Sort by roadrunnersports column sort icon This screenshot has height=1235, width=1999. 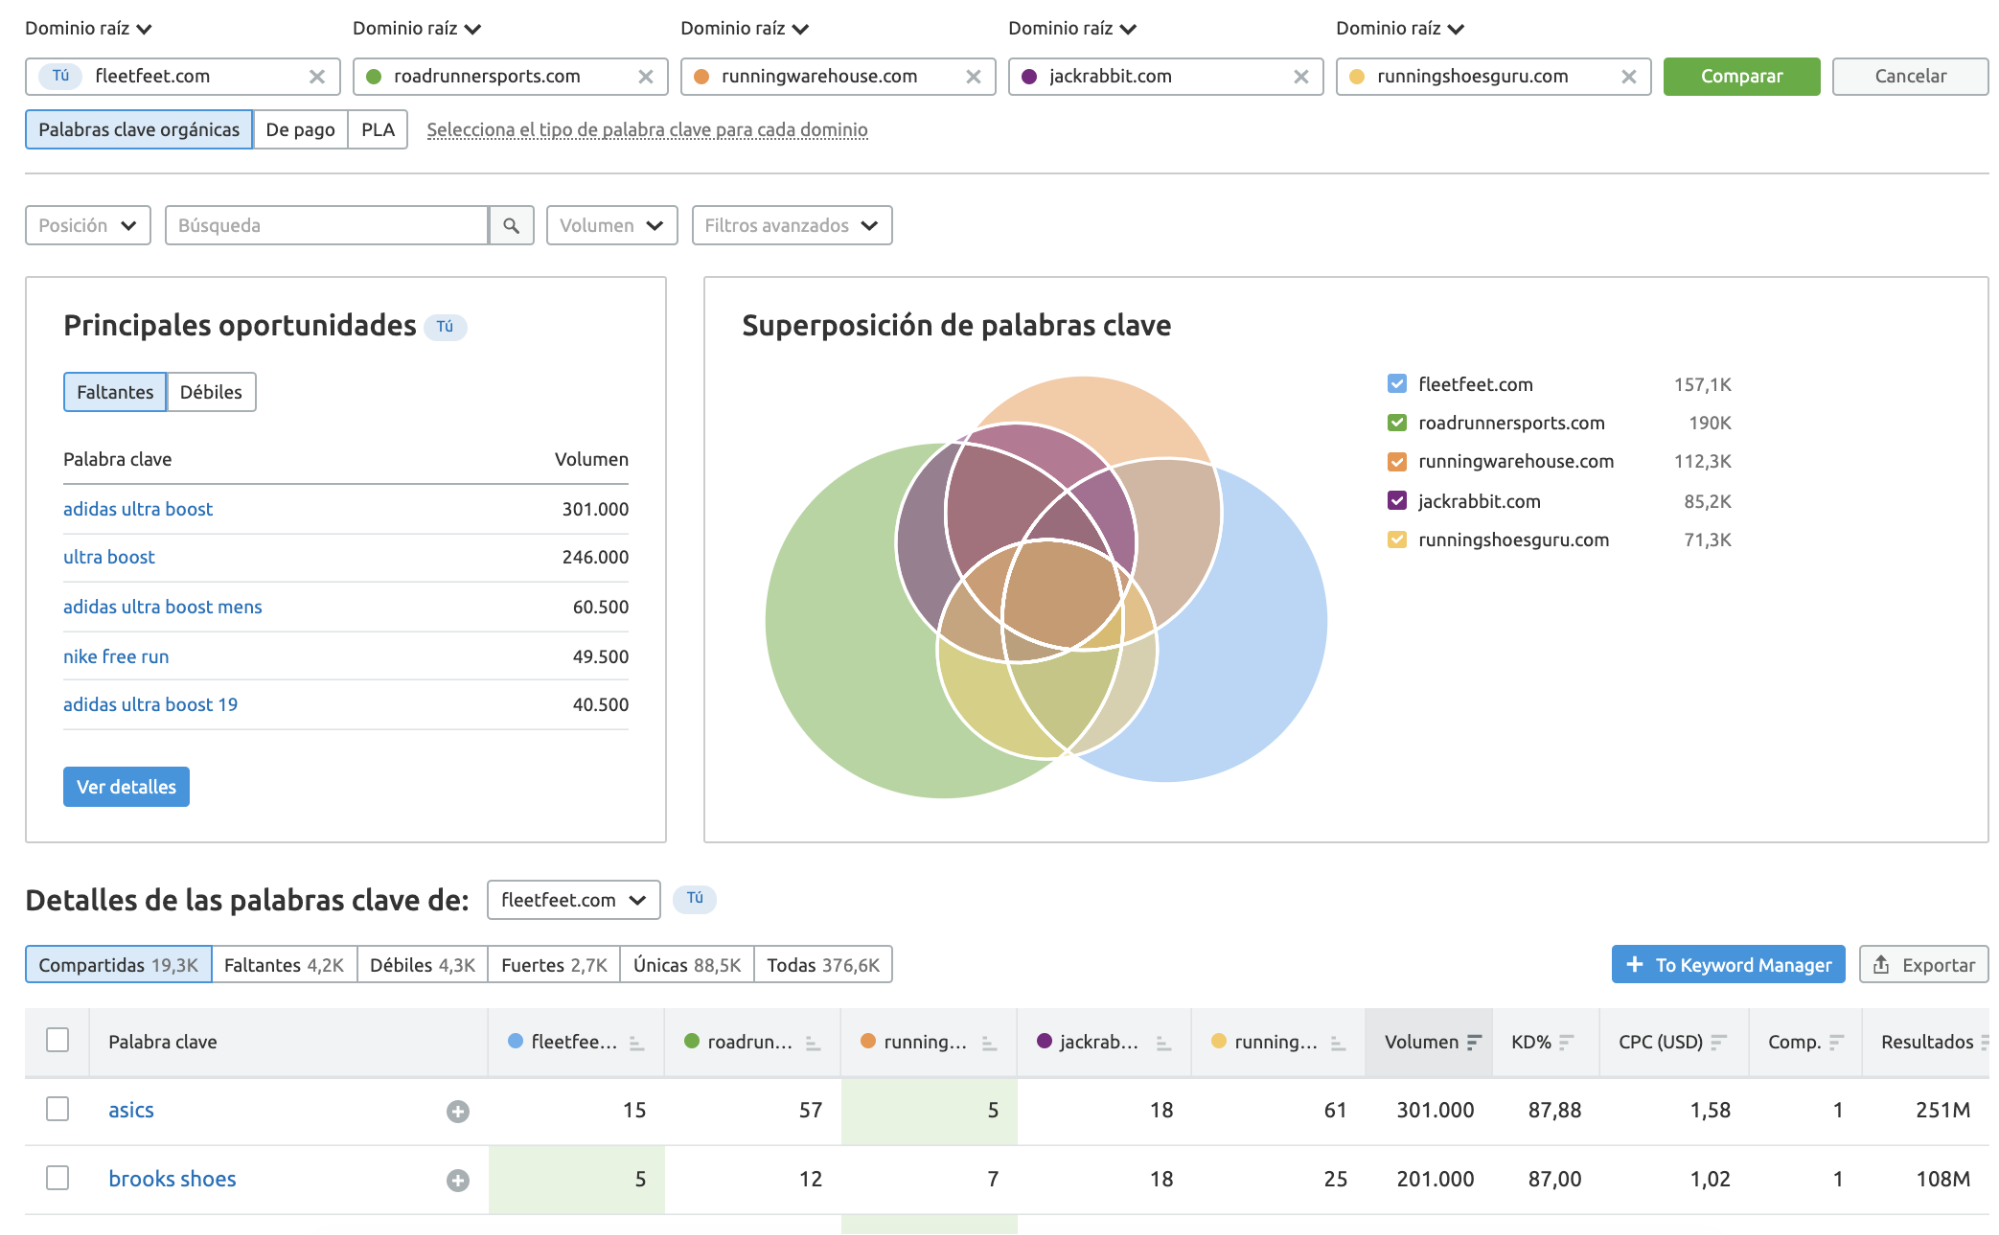point(813,1043)
